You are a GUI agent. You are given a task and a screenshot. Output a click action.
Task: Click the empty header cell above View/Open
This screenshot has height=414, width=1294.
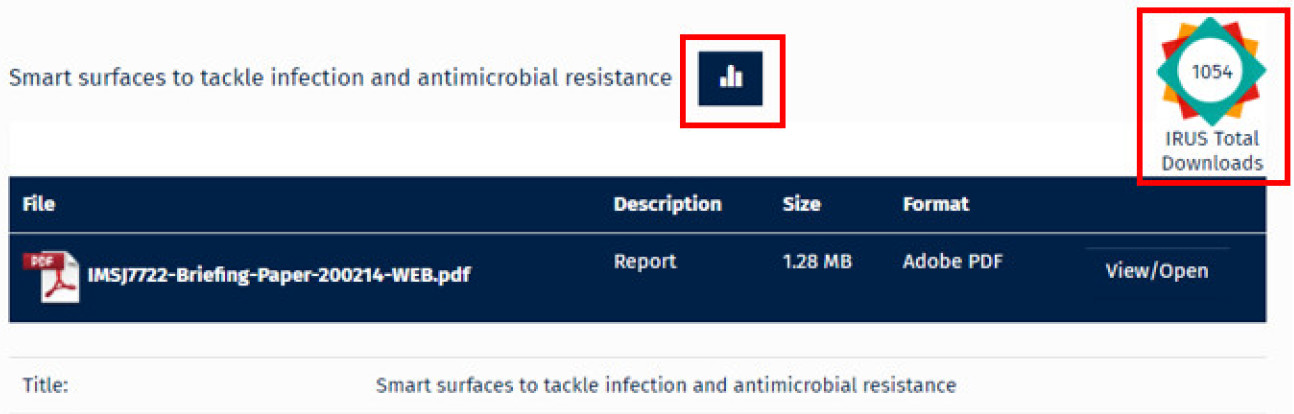pyautogui.click(x=1156, y=204)
